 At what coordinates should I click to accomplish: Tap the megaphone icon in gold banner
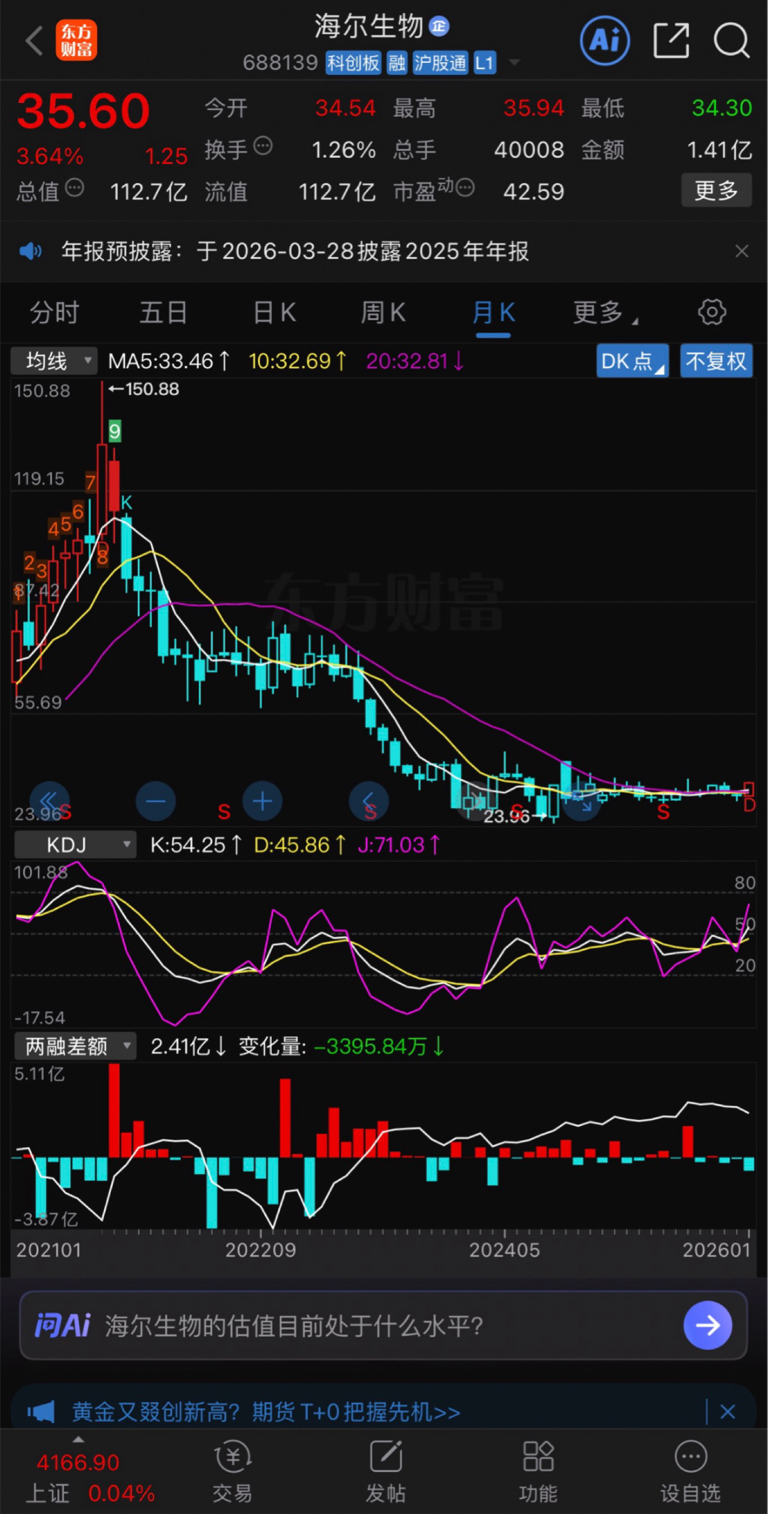[41, 1412]
